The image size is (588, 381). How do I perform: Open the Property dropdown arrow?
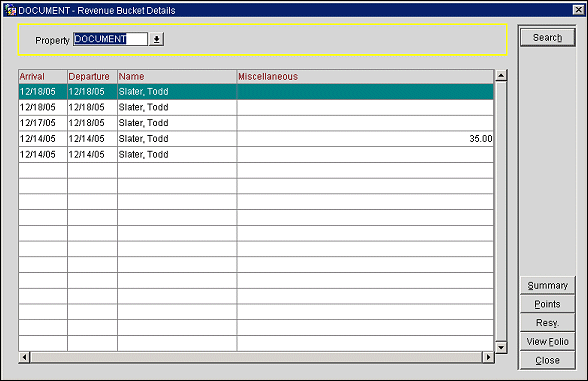[x=157, y=39]
